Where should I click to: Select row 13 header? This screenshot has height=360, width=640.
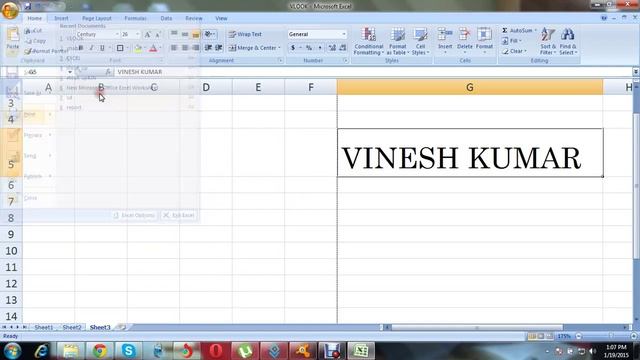click(x=11, y=300)
